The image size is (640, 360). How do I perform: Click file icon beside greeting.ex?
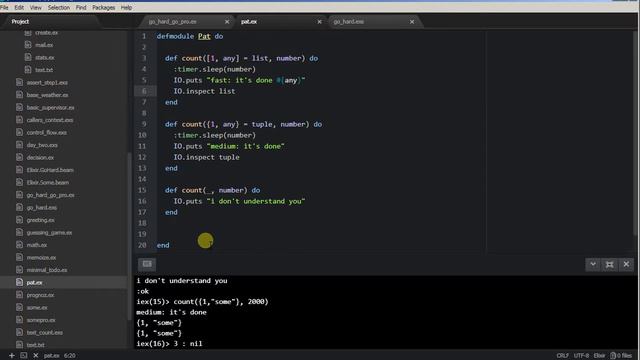coord(19,220)
